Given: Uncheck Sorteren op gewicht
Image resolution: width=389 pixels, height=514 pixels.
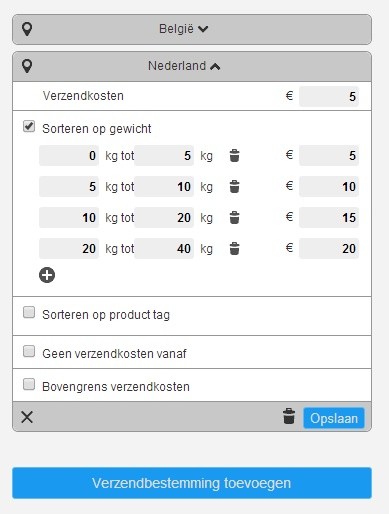Looking at the screenshot, I should [29, 126].
